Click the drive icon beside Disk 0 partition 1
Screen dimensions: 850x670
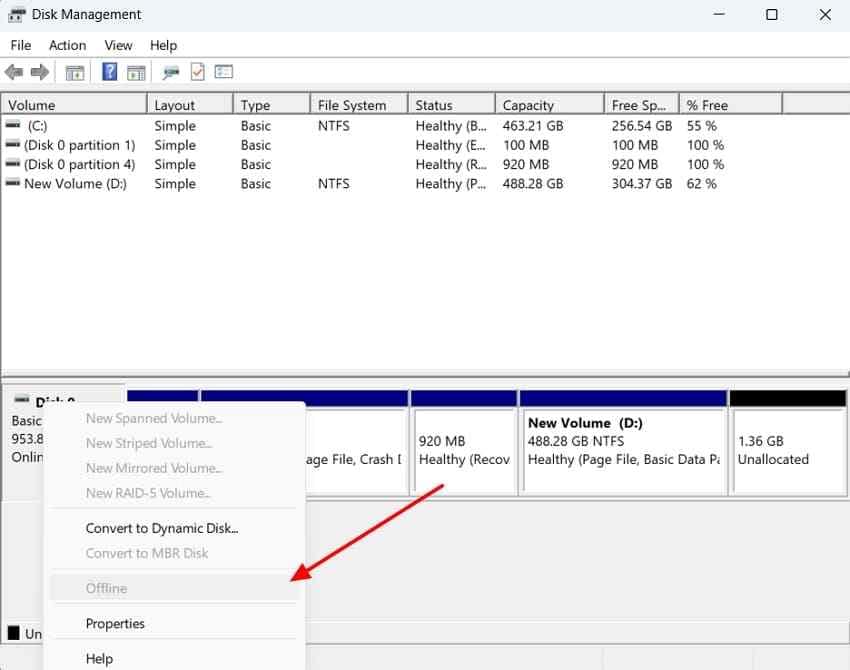click(13, 144)
